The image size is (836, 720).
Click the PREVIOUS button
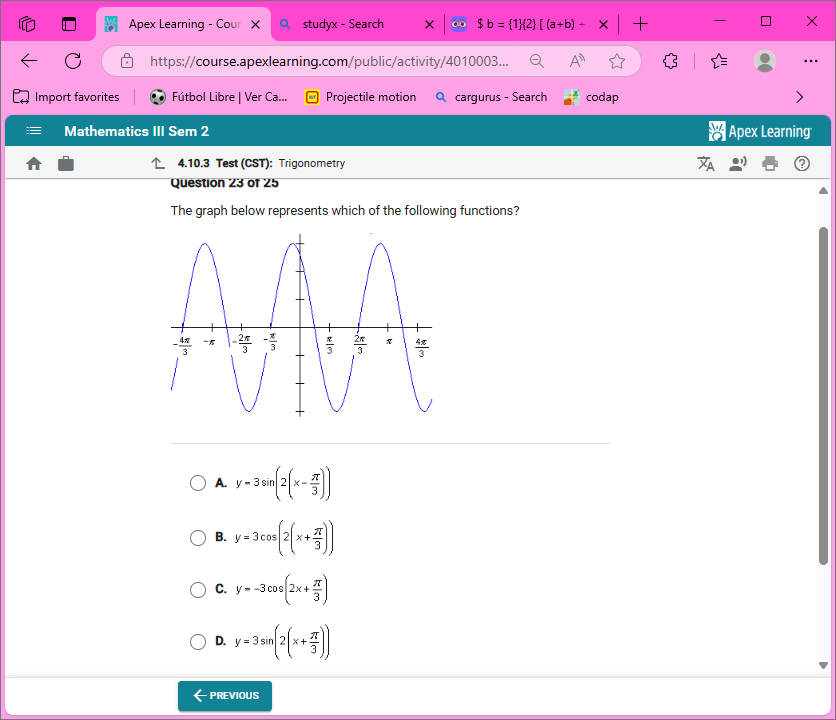point(224,696)
